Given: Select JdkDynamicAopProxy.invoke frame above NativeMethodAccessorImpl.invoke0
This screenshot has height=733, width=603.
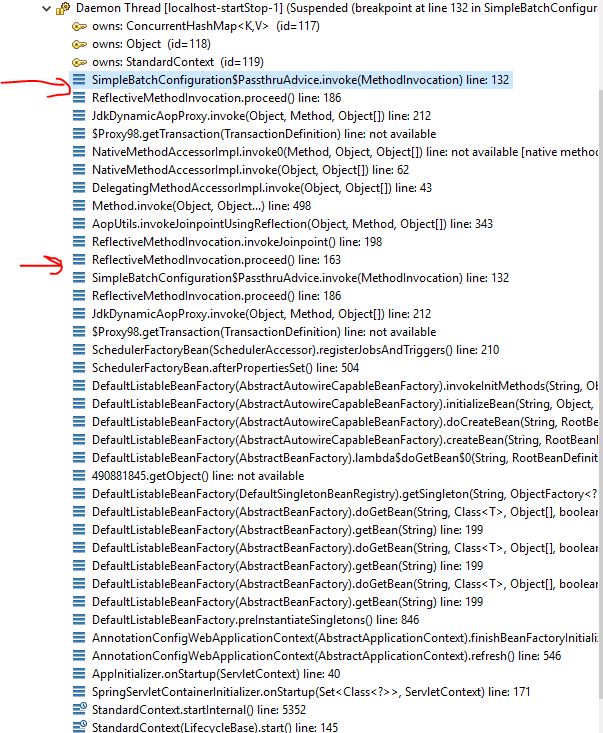Looking at the screenshot, I should point(261,116).
